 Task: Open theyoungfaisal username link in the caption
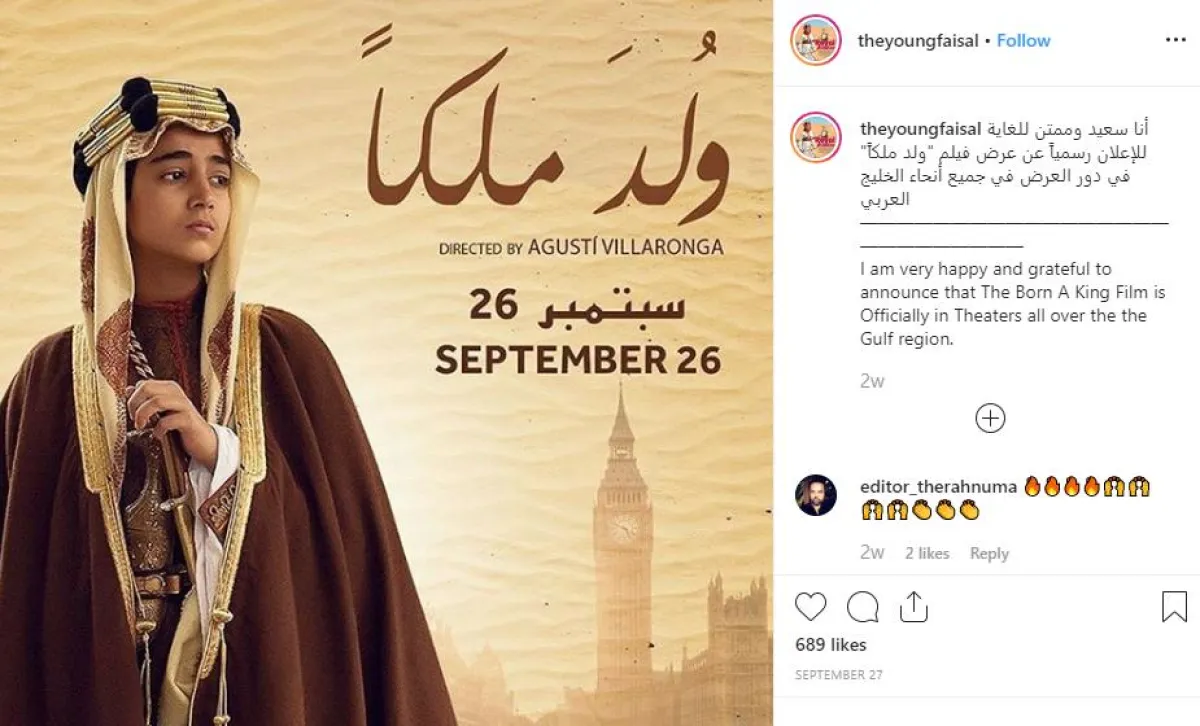tap(919, 129)
